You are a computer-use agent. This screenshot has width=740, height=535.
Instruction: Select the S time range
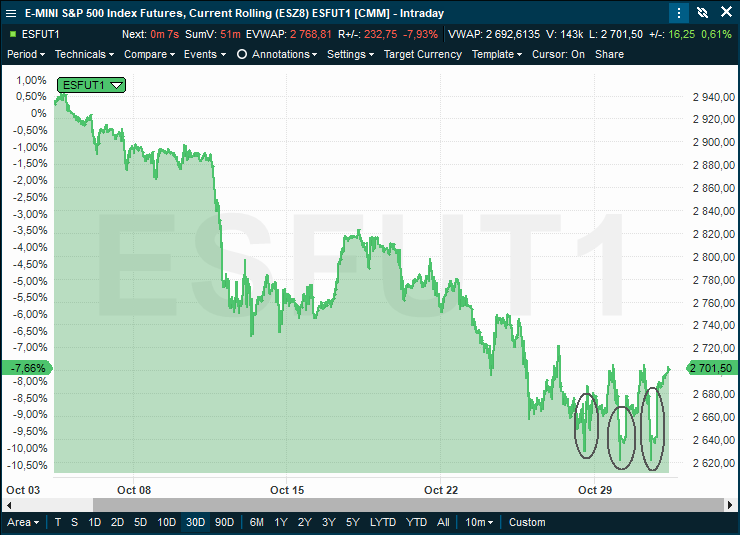pyautogui.click(x=74, y=522)
